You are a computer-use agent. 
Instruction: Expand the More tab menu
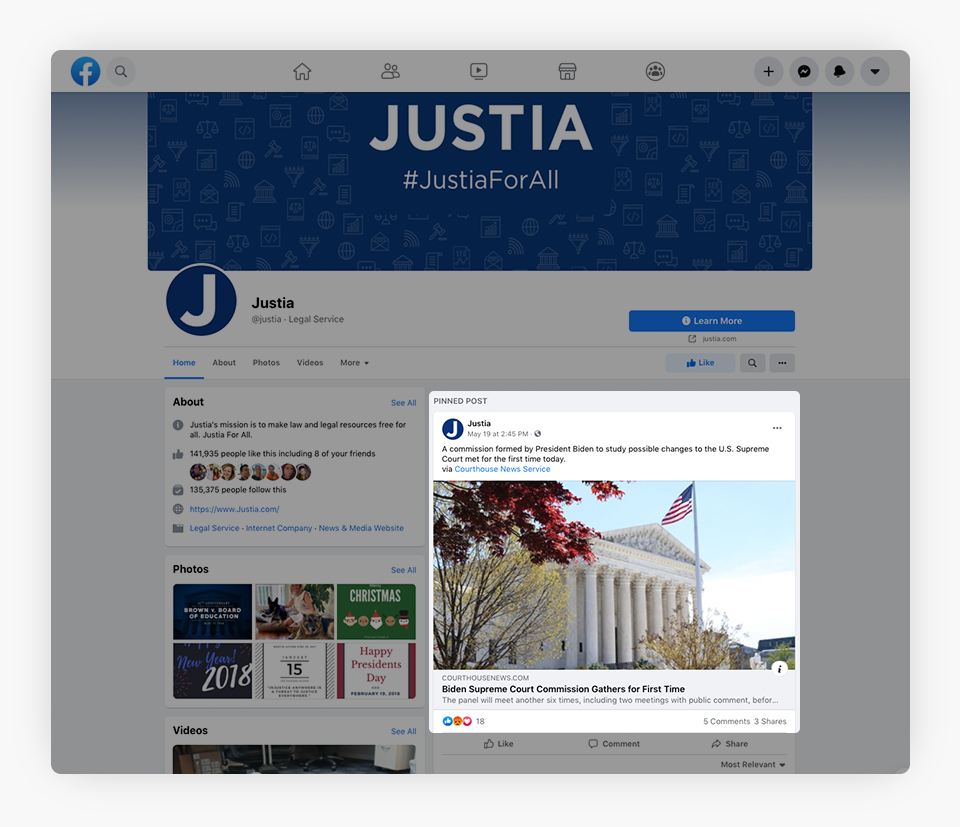354,363
